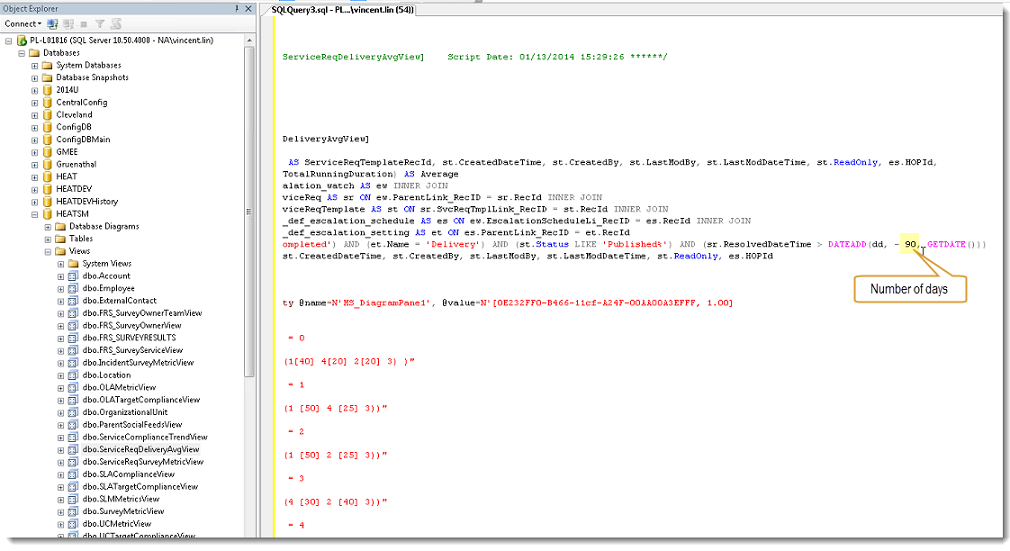Viewport: 1010px width, 551px height.
Task: Select dbo.ServiceReqDeliveryAvgView in the tree
Action: click(144, 449)
